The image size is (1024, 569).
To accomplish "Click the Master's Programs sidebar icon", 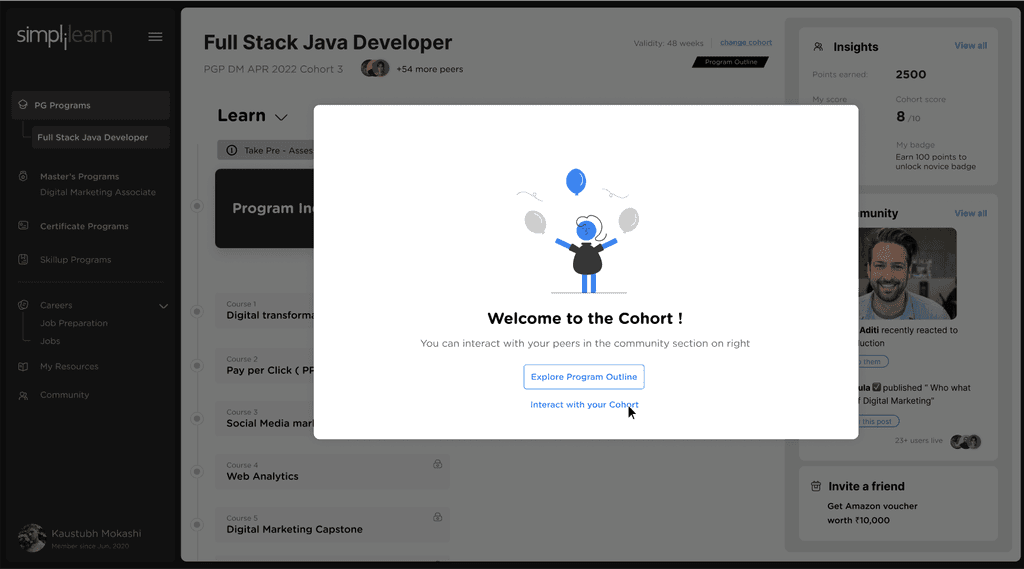I will click(x=23, y=176).
